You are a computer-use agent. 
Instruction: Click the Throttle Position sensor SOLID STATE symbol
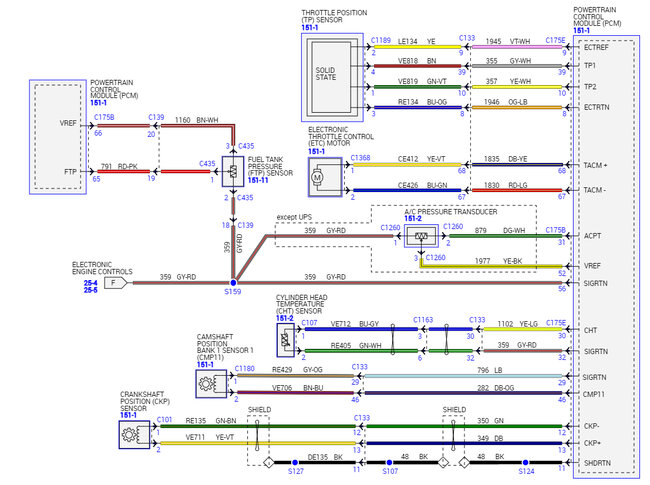point(332,78)
